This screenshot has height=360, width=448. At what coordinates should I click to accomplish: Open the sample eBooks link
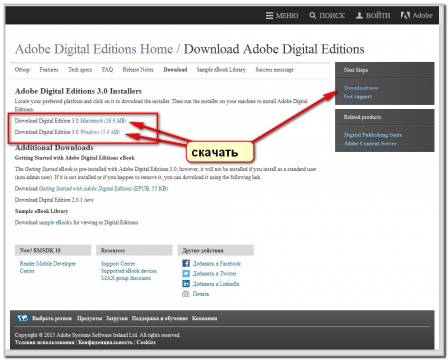(x=55, y=222)
